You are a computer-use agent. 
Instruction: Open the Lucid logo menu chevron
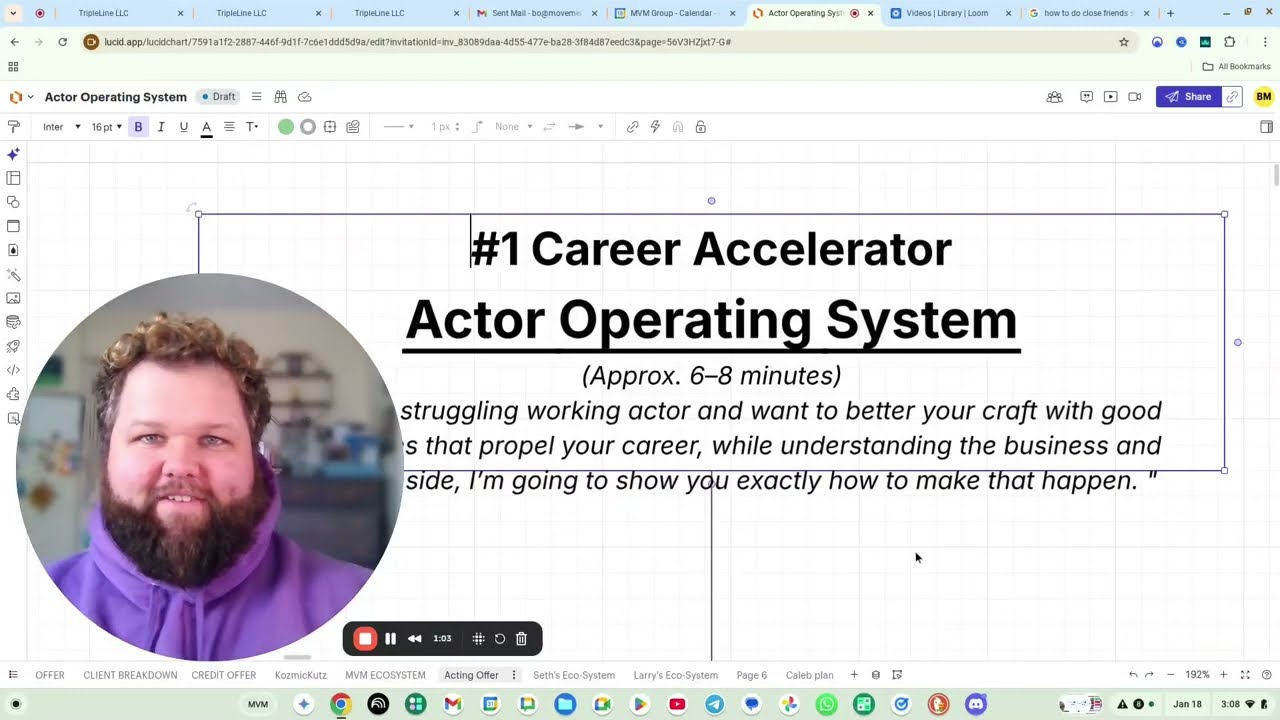tap(30, 97)
